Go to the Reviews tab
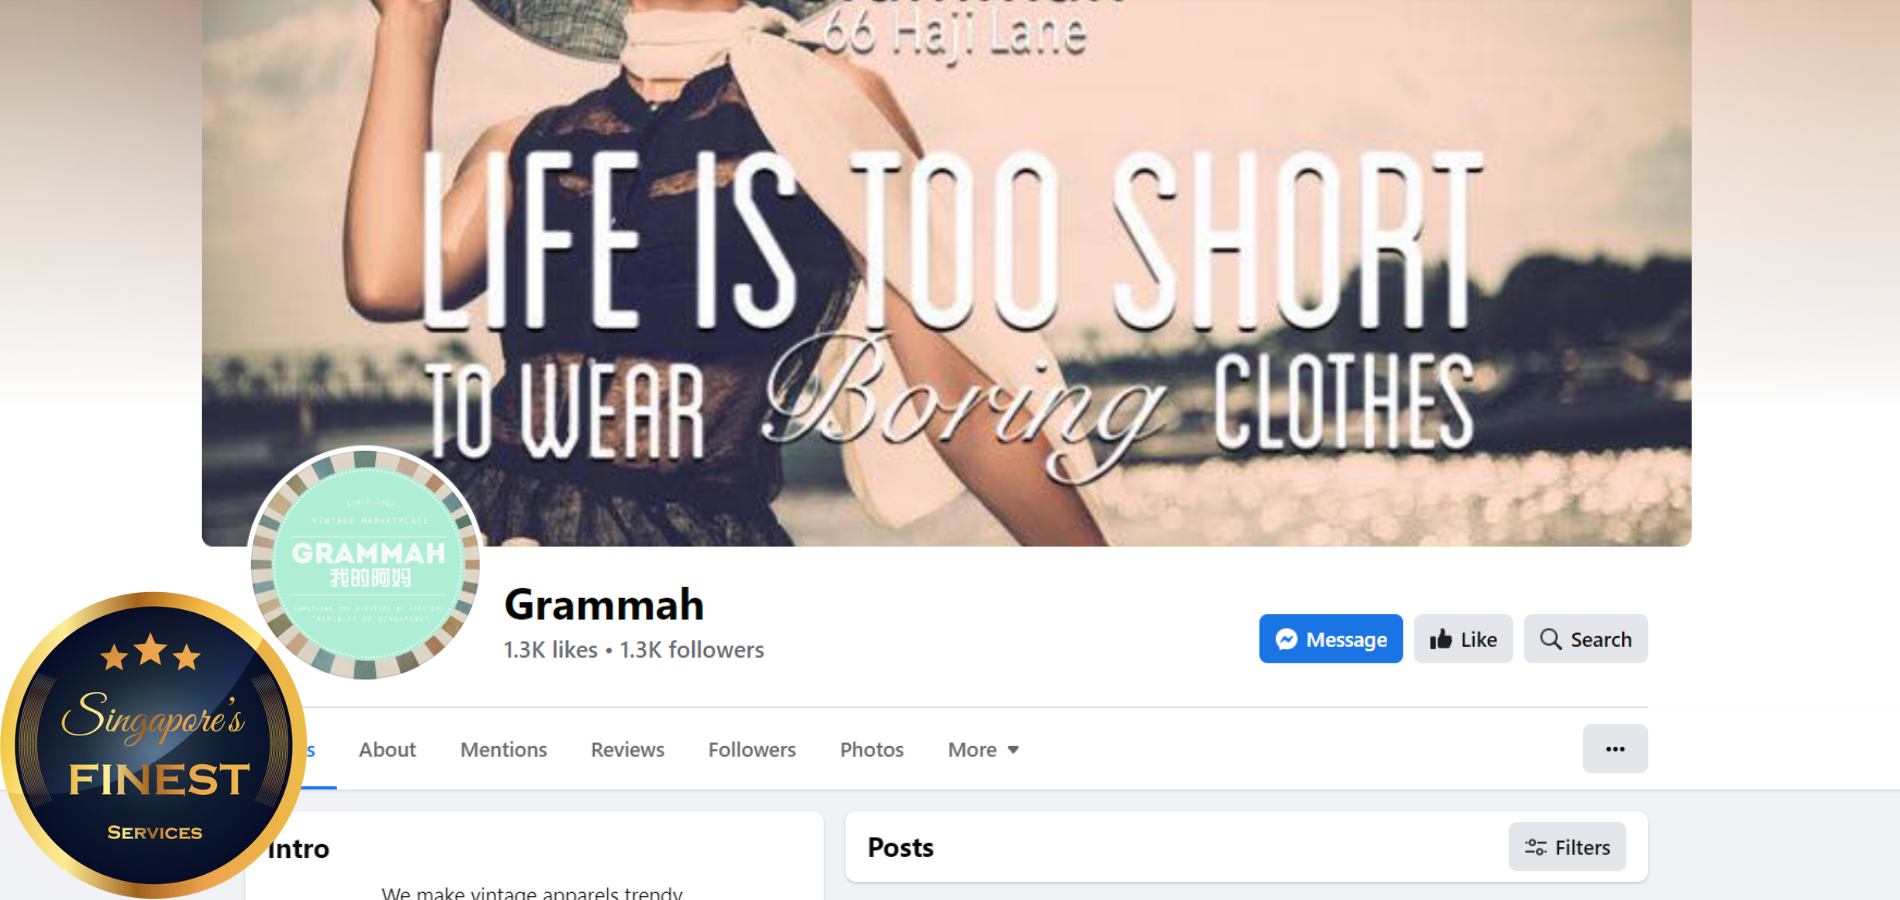The height and width of the screenshot is (900, 1900). pyautogui.click(x=627, y=750)
